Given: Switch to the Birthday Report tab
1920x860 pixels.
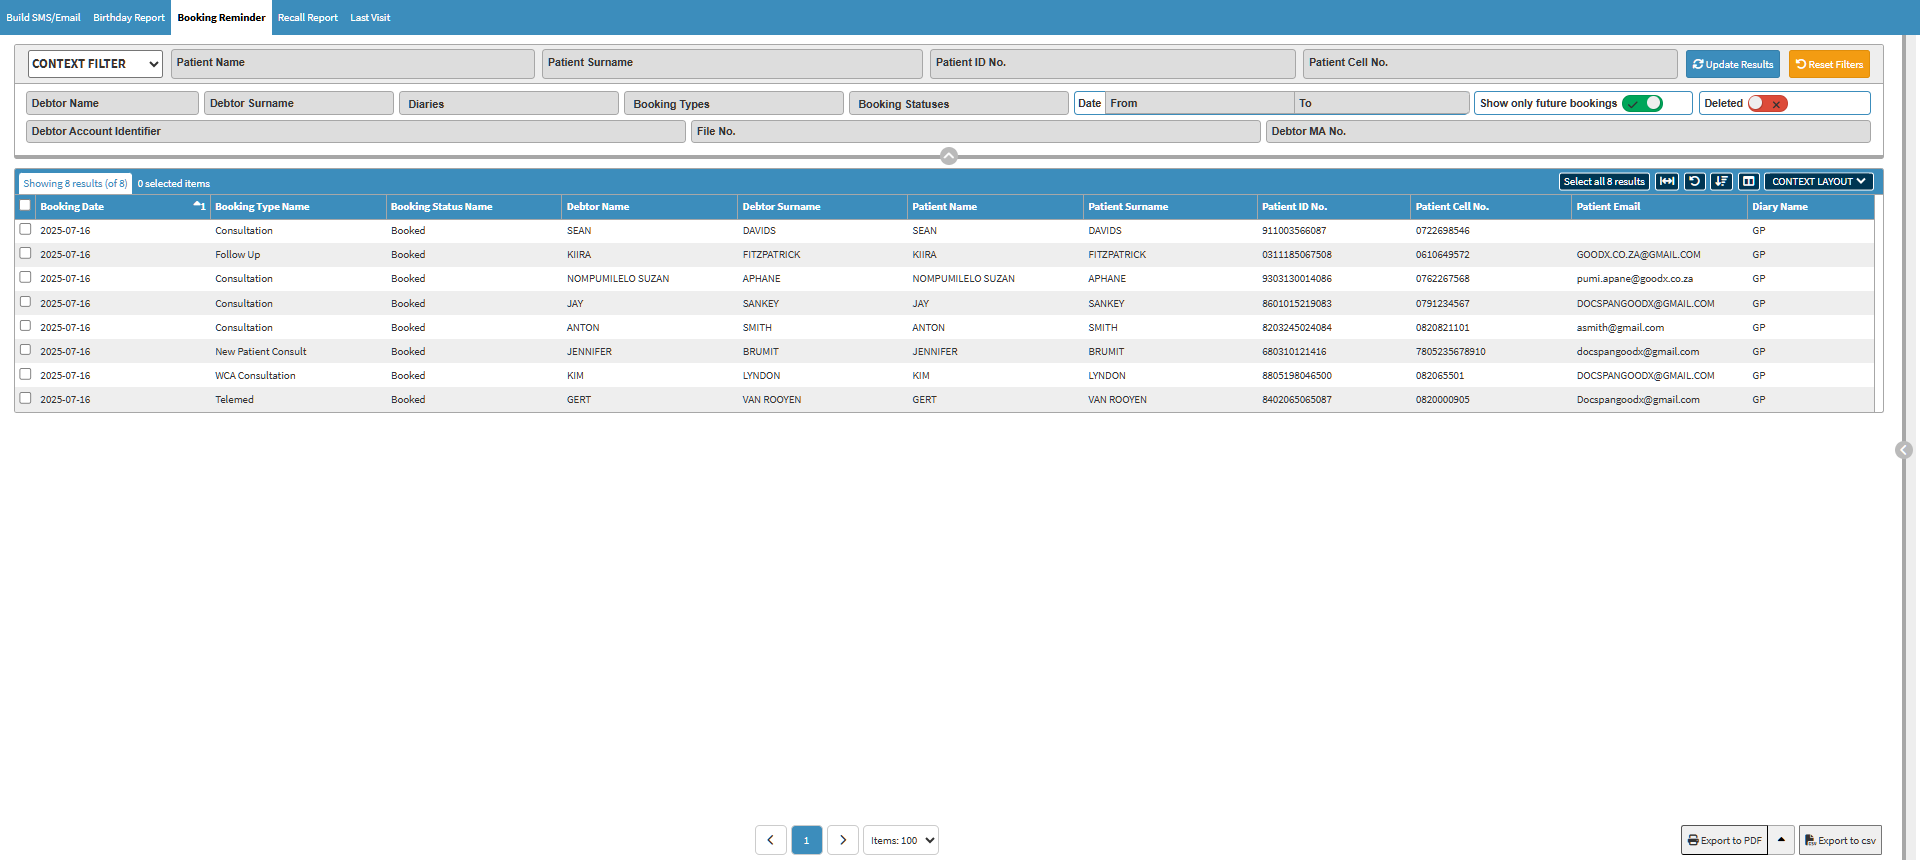Looking at the screenshot, I should tap(129, 18).
